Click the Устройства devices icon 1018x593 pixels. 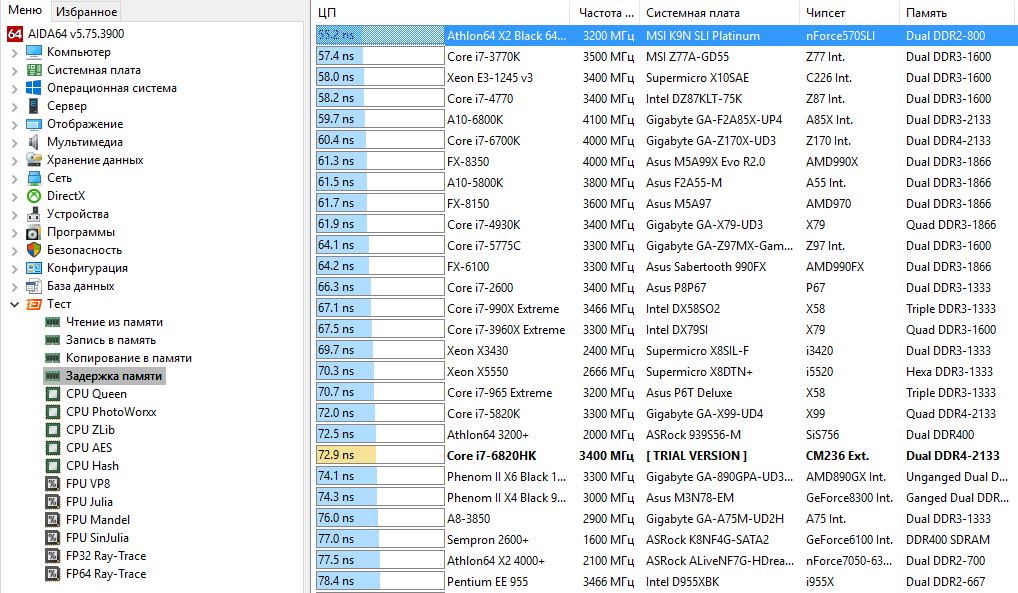[34, 214]
